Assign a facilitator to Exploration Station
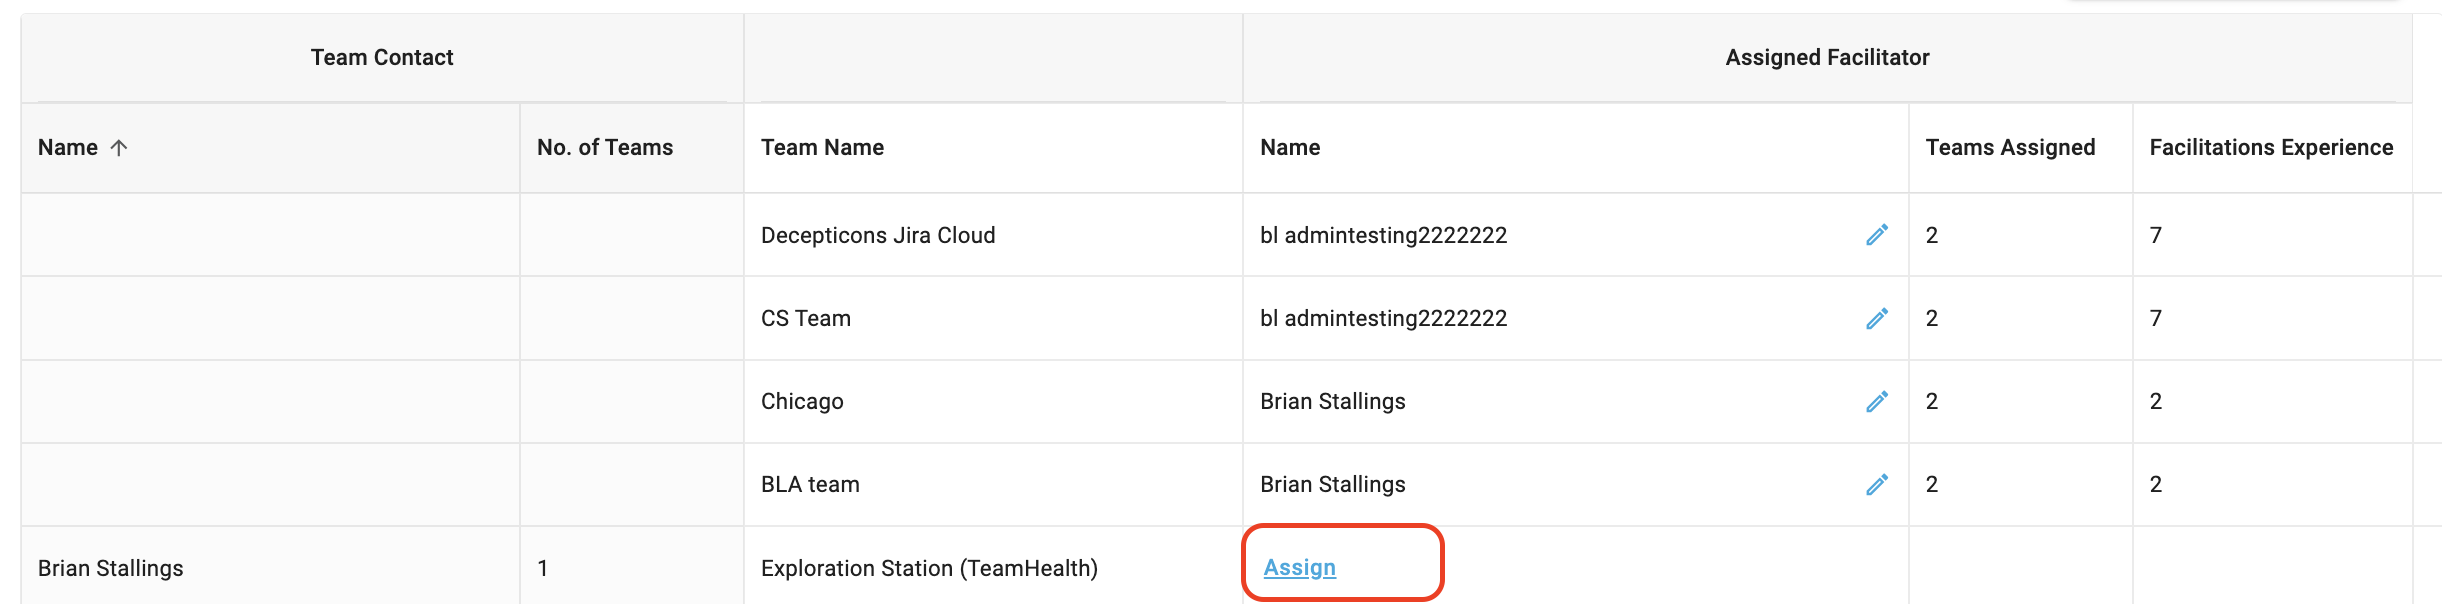 click(1299, 567)
